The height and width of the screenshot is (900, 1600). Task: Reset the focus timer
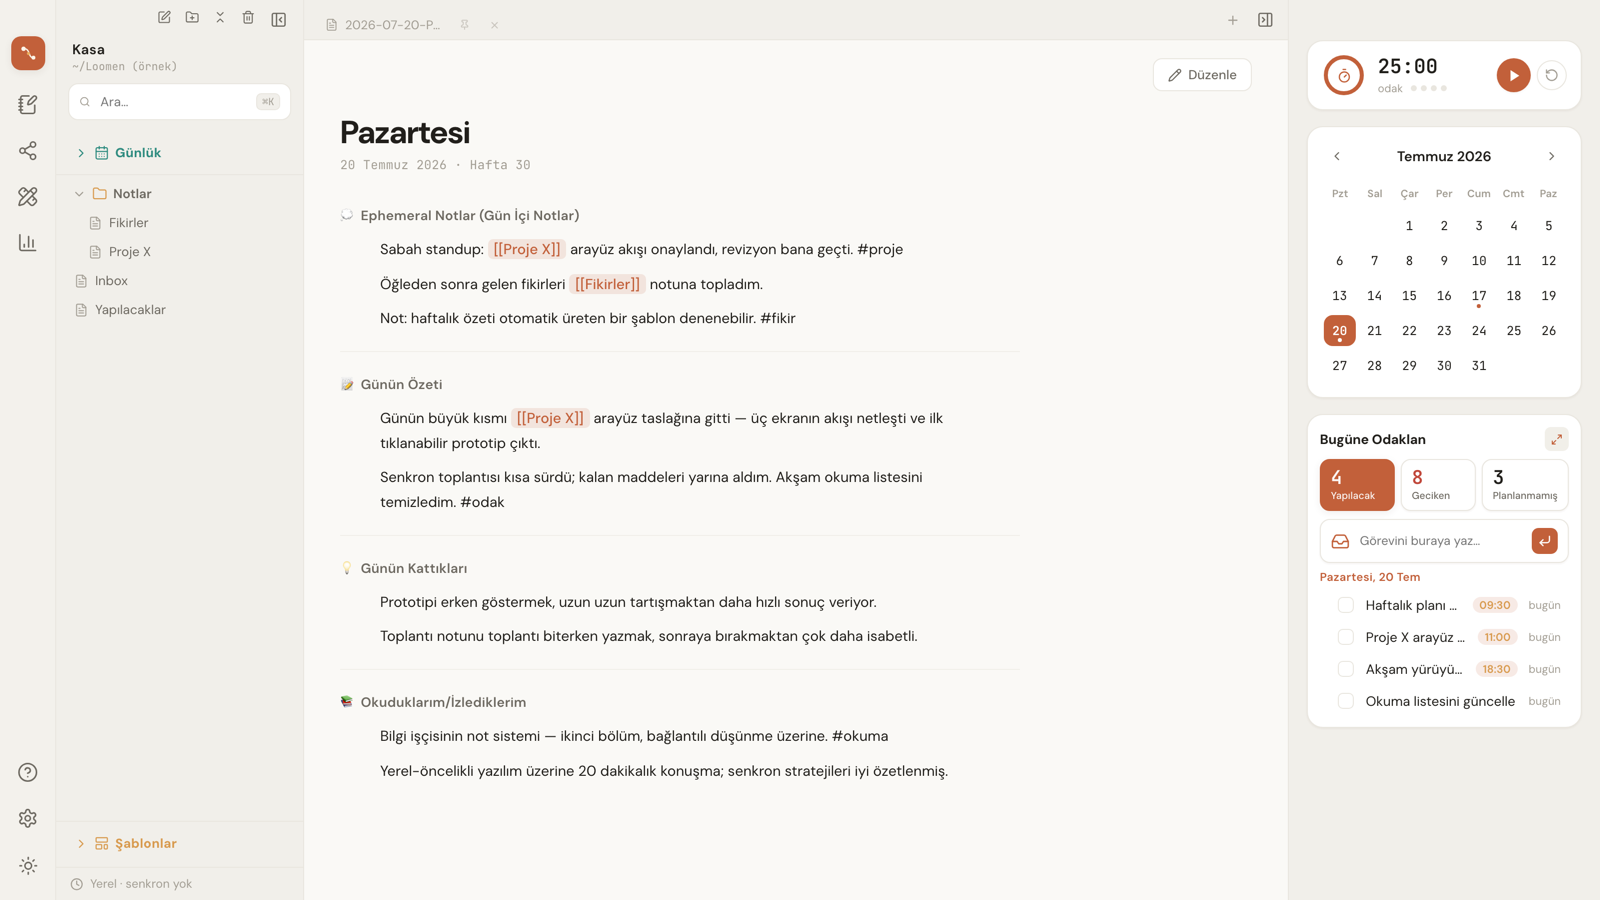click(1551, 75)
